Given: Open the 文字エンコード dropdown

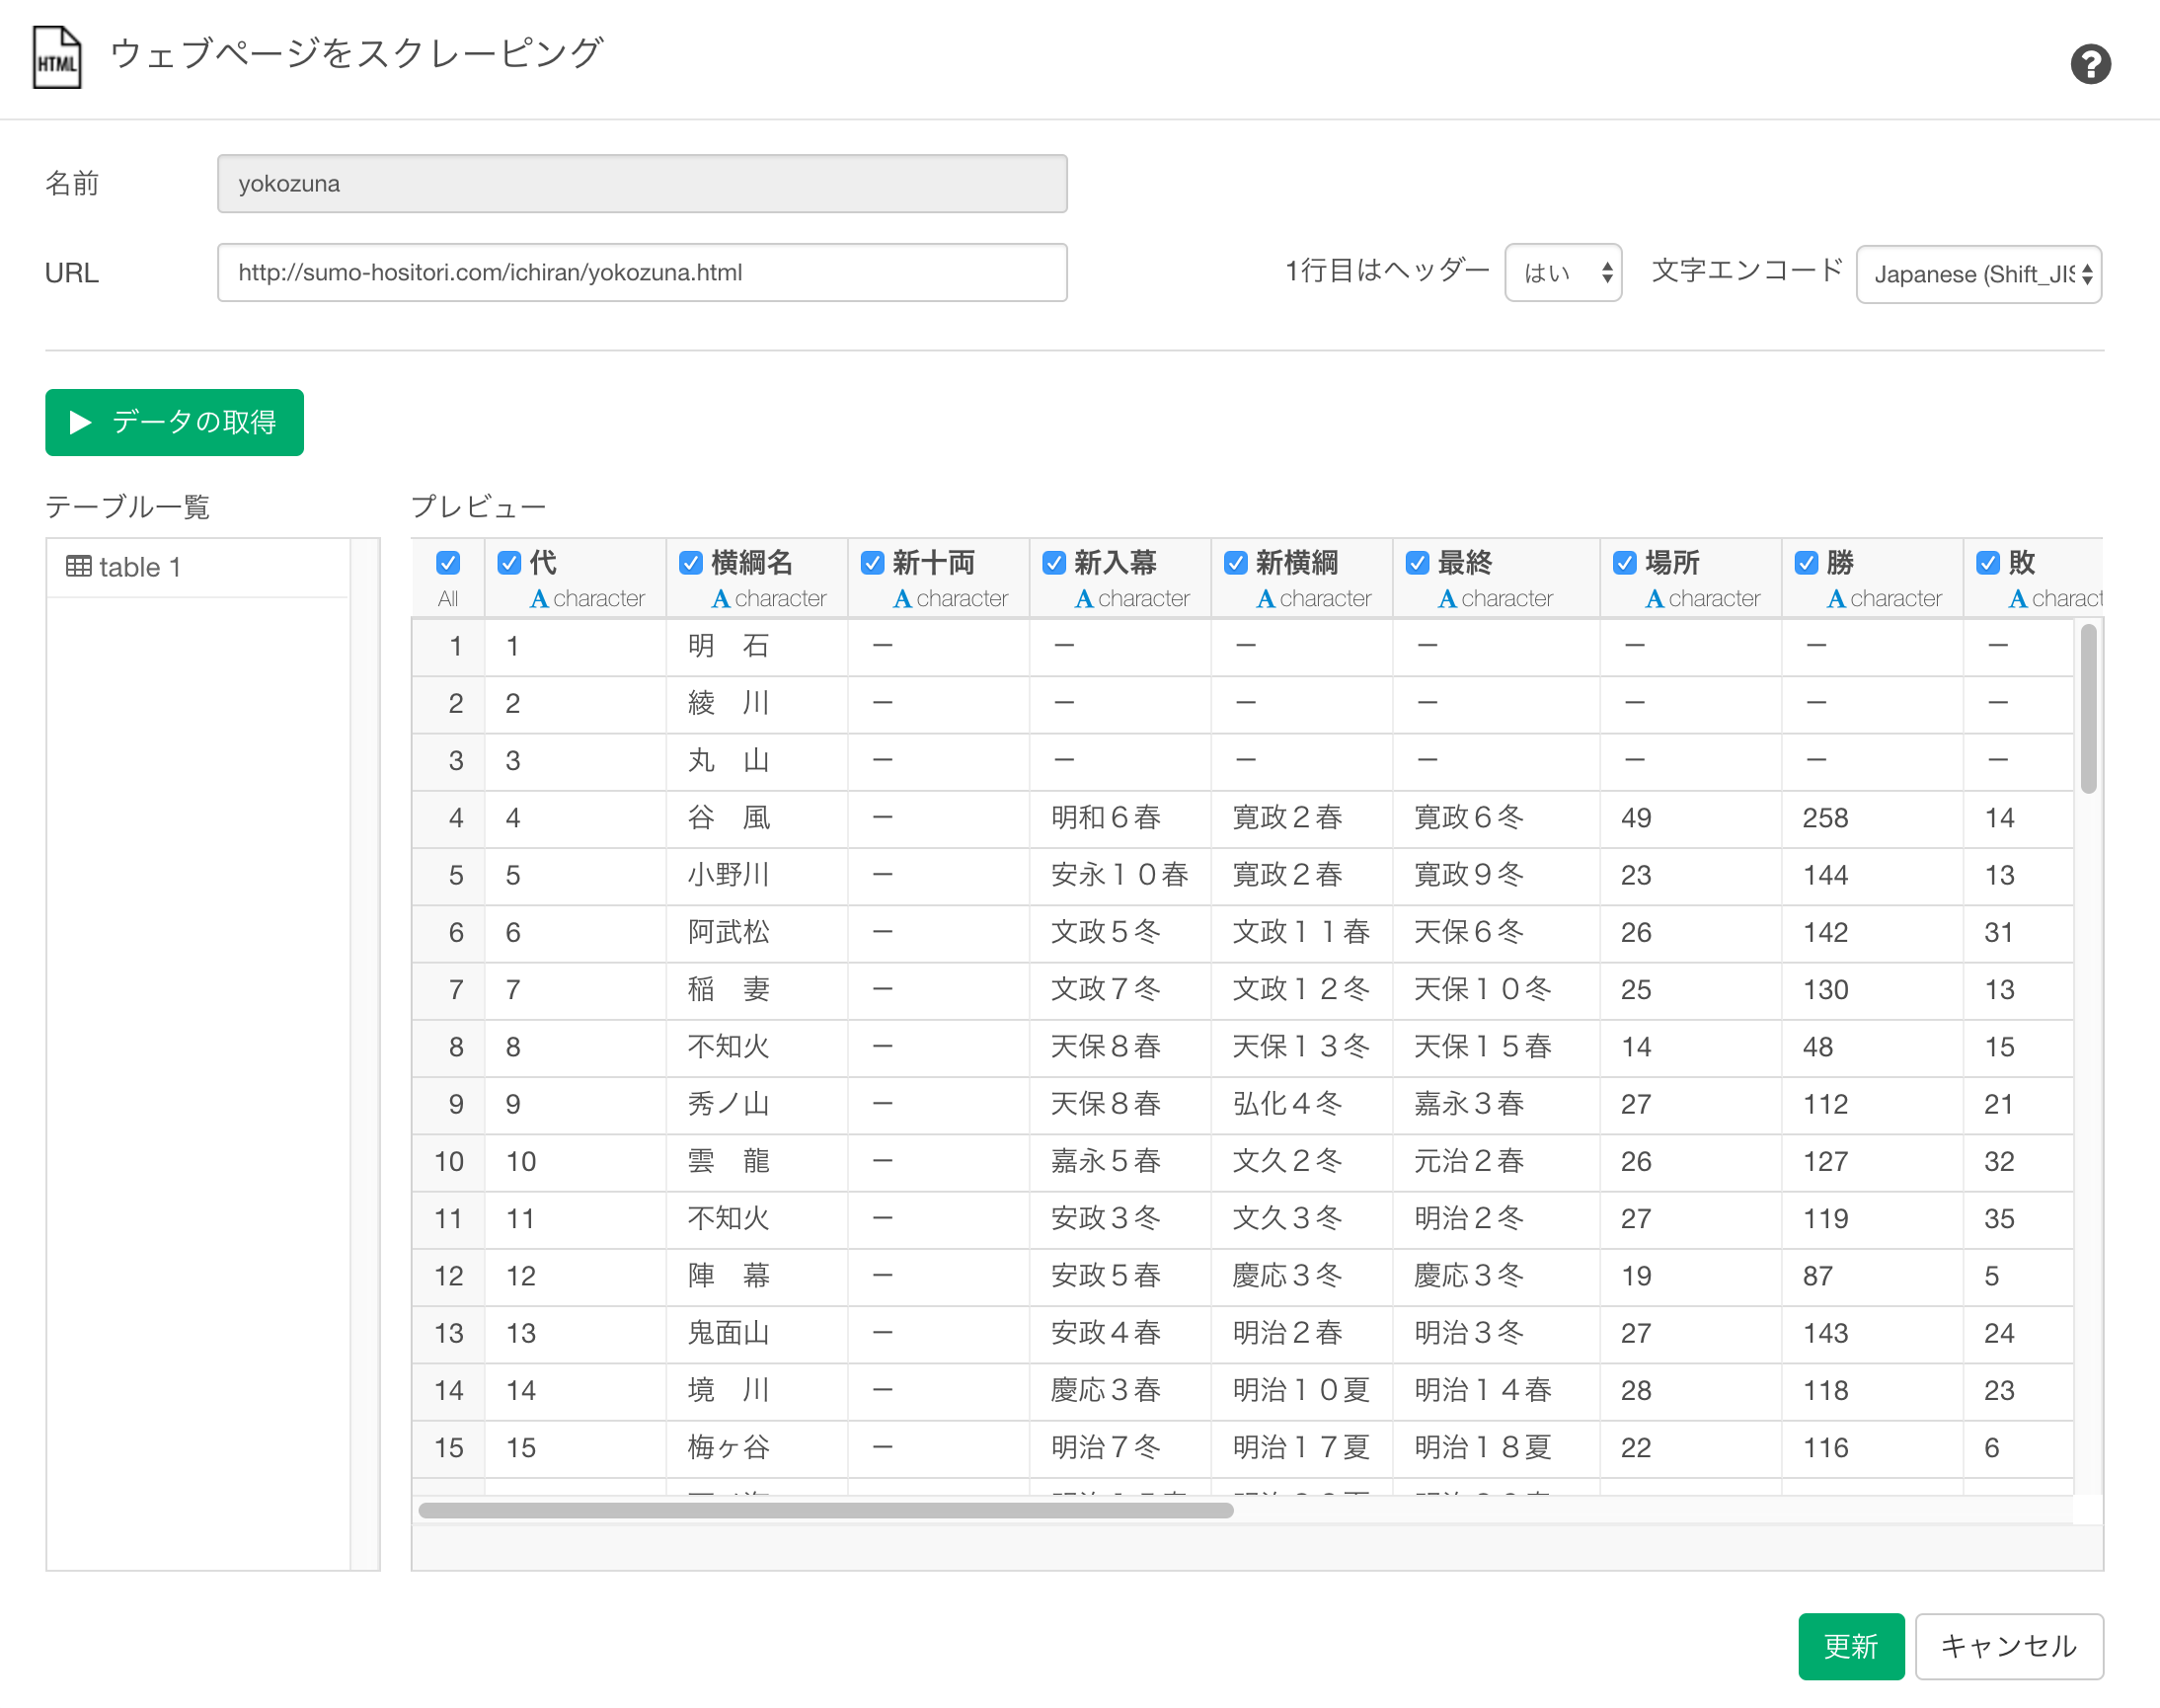Looking at the screenshot, I should pyautogui.click(x=1978, y=274).
